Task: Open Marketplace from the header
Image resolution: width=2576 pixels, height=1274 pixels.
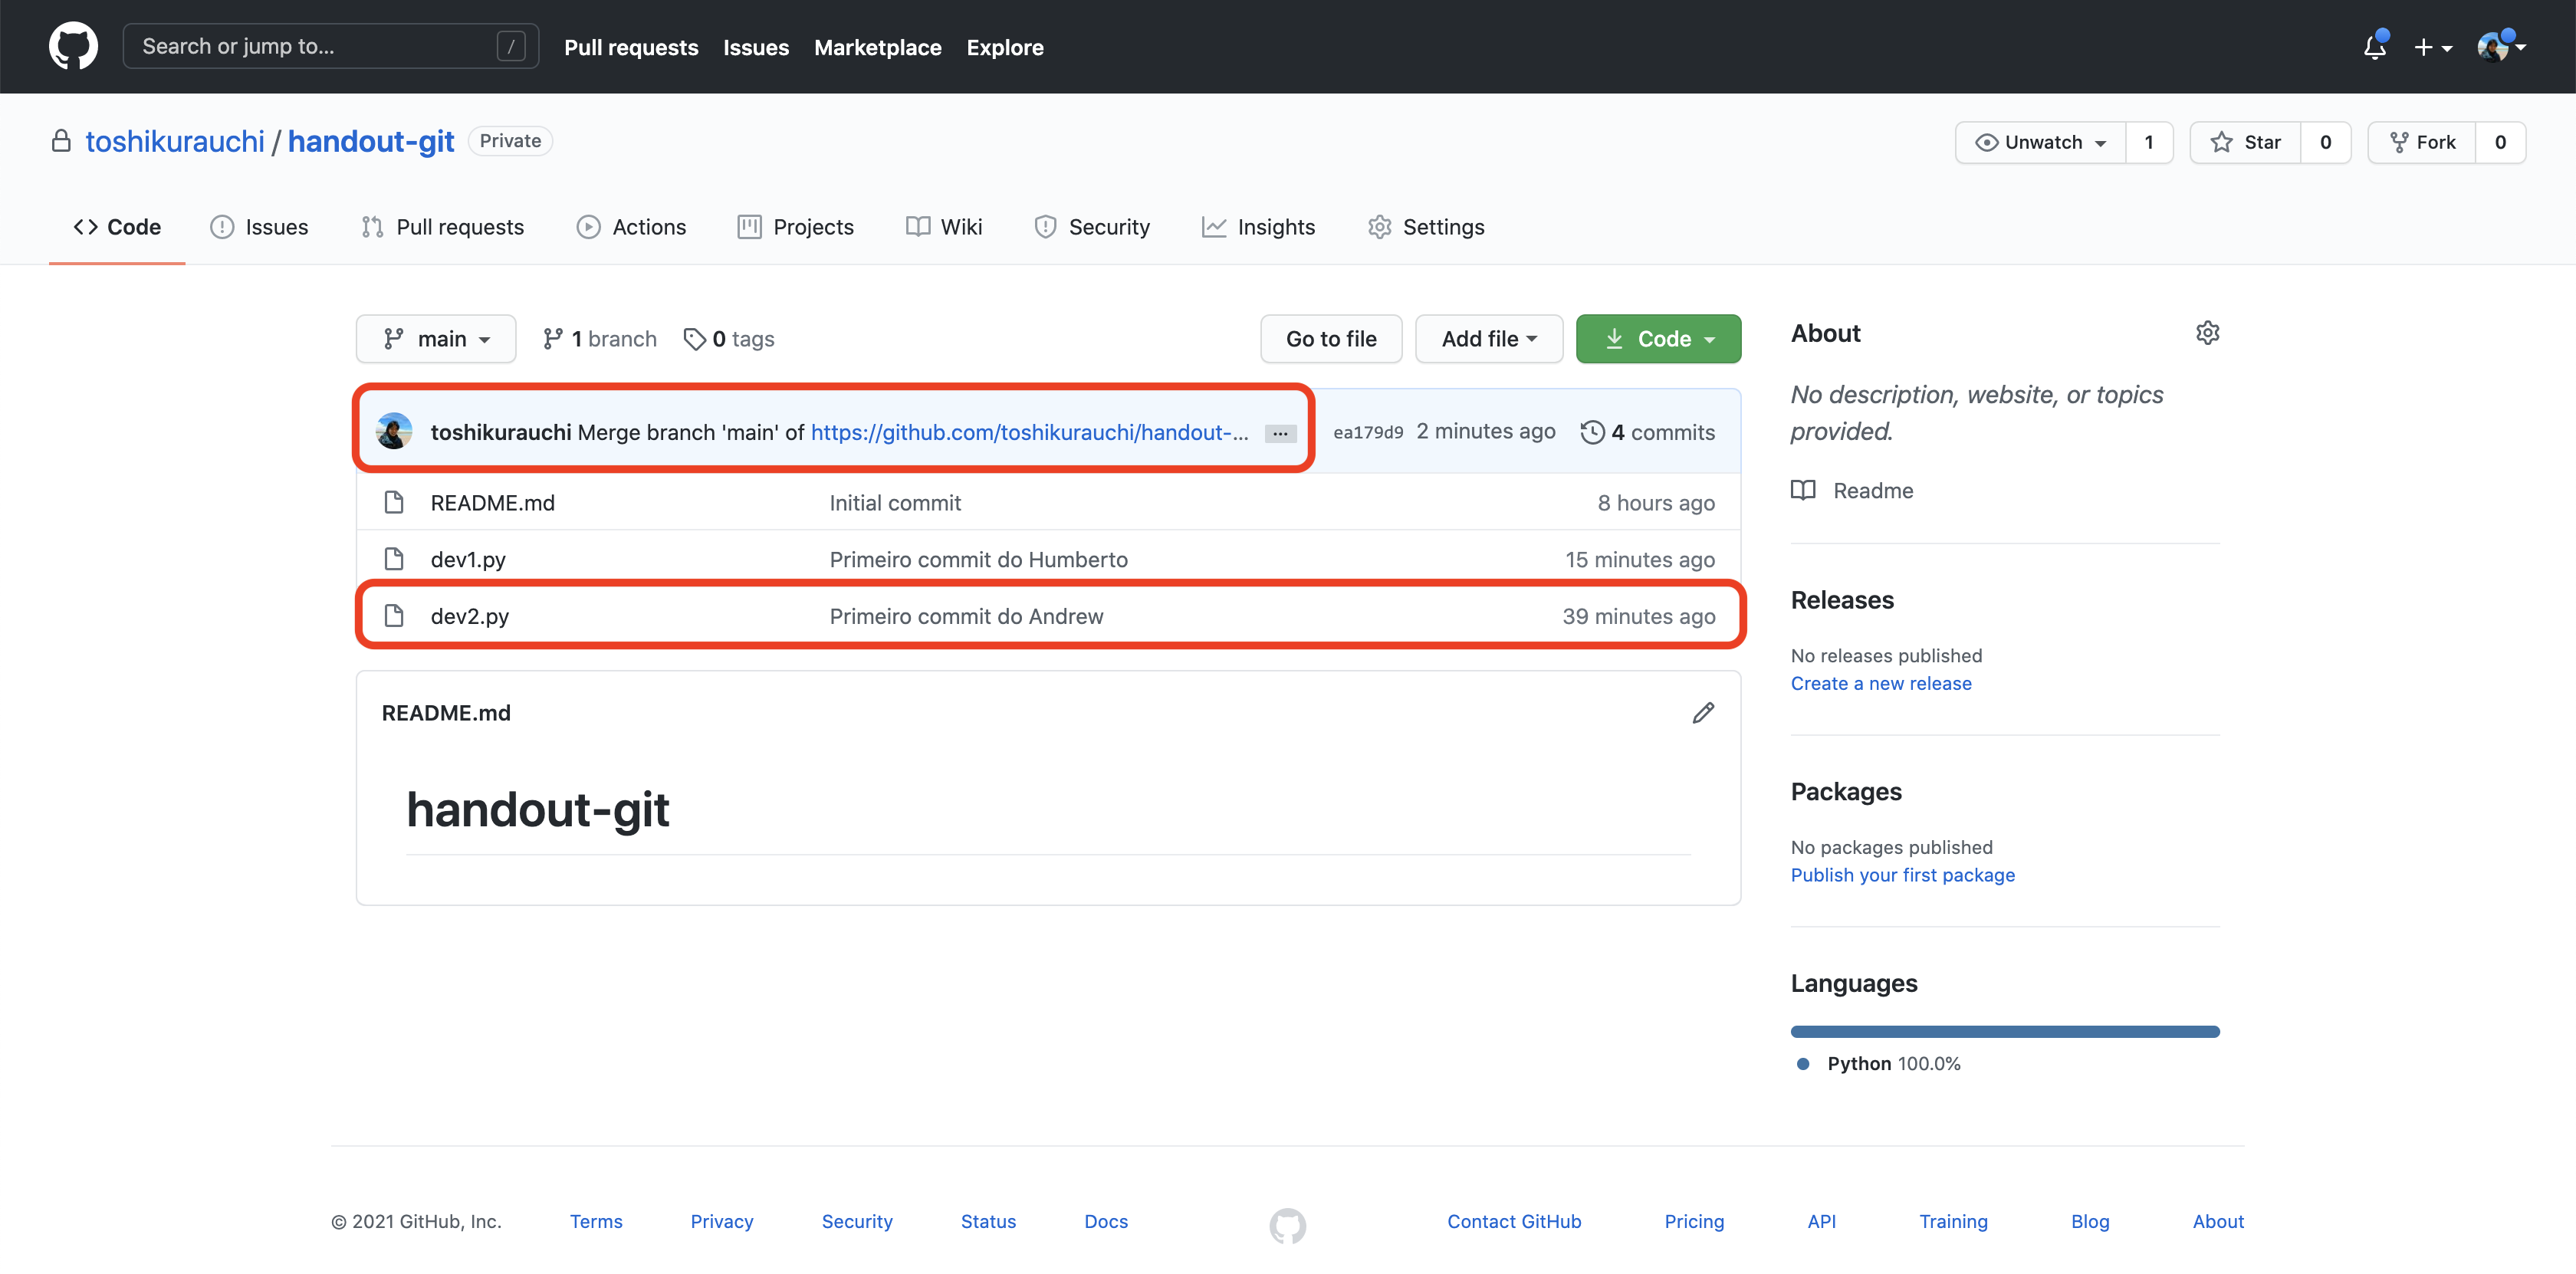Action: click(877, 47)
